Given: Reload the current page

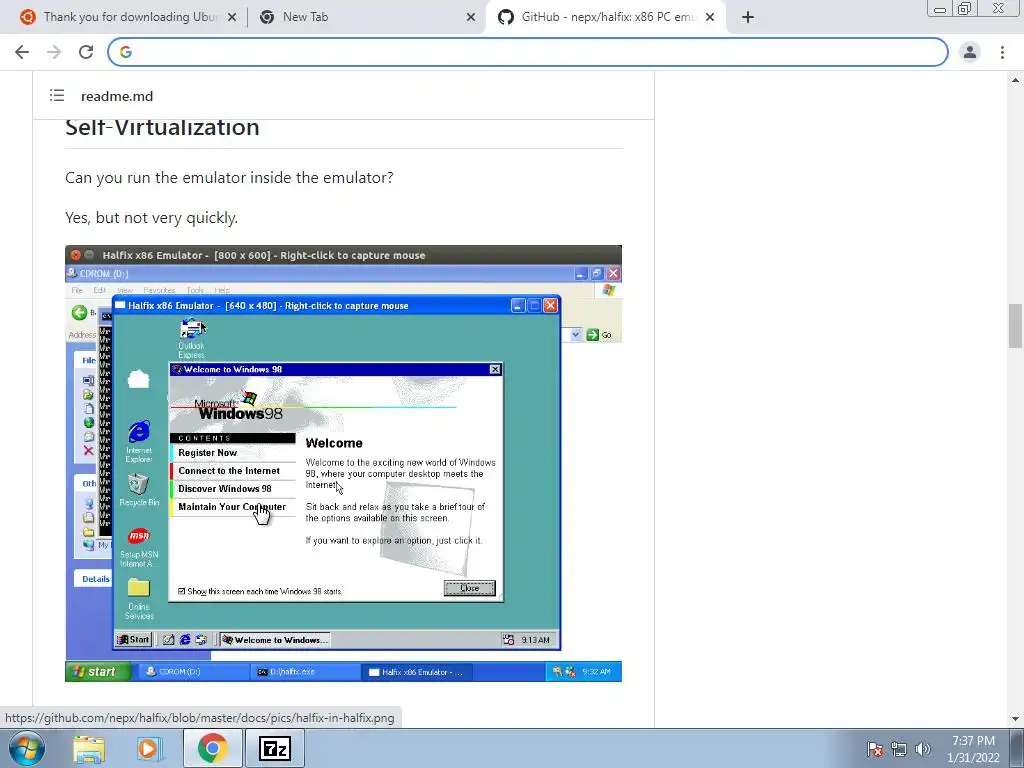Looking at the screenshot, I should point(86,52).
